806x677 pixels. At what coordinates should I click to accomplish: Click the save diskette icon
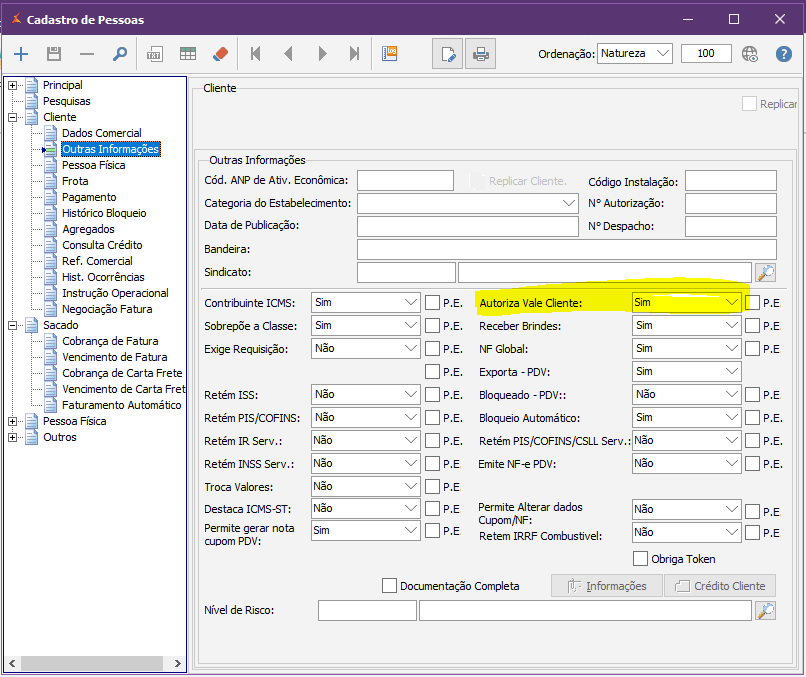click(x=54, y=54)
